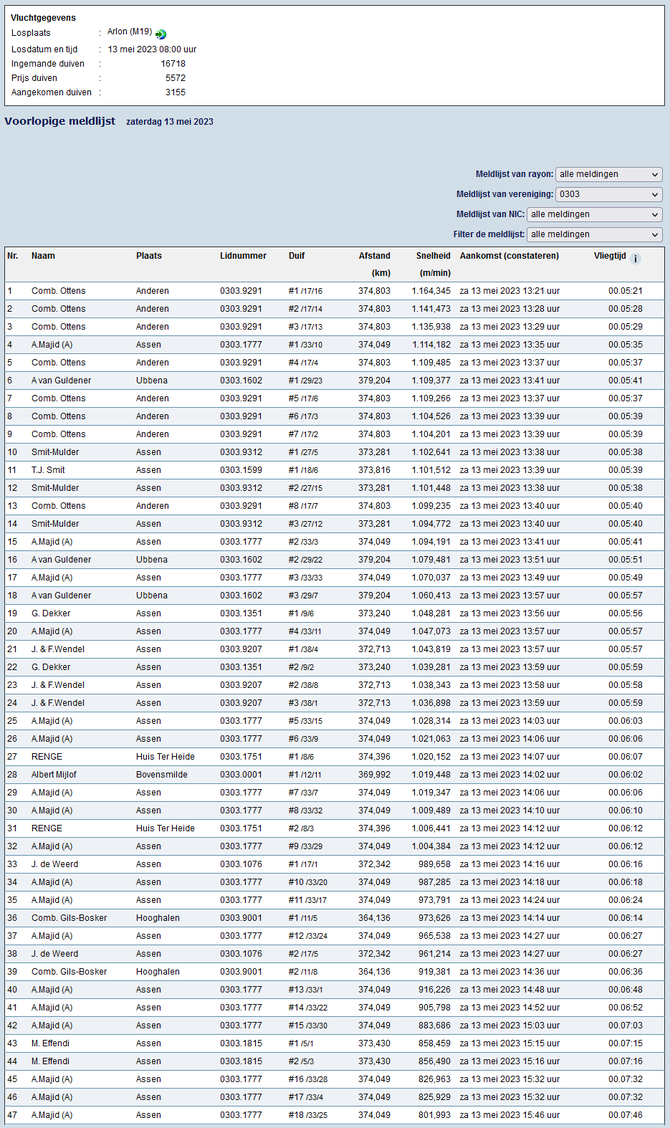
Task: Click pigeon #1 /33/10 in row 4
Action: (306, 345)
